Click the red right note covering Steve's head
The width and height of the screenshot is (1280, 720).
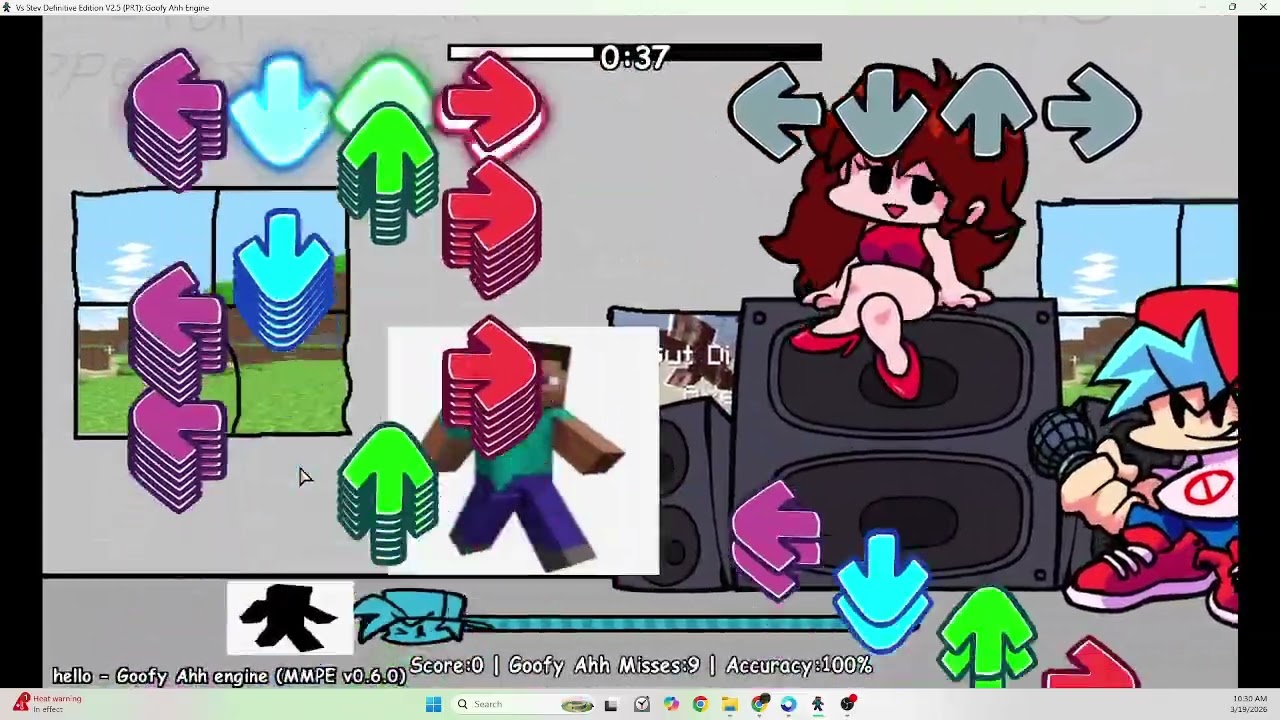point(490,388)
